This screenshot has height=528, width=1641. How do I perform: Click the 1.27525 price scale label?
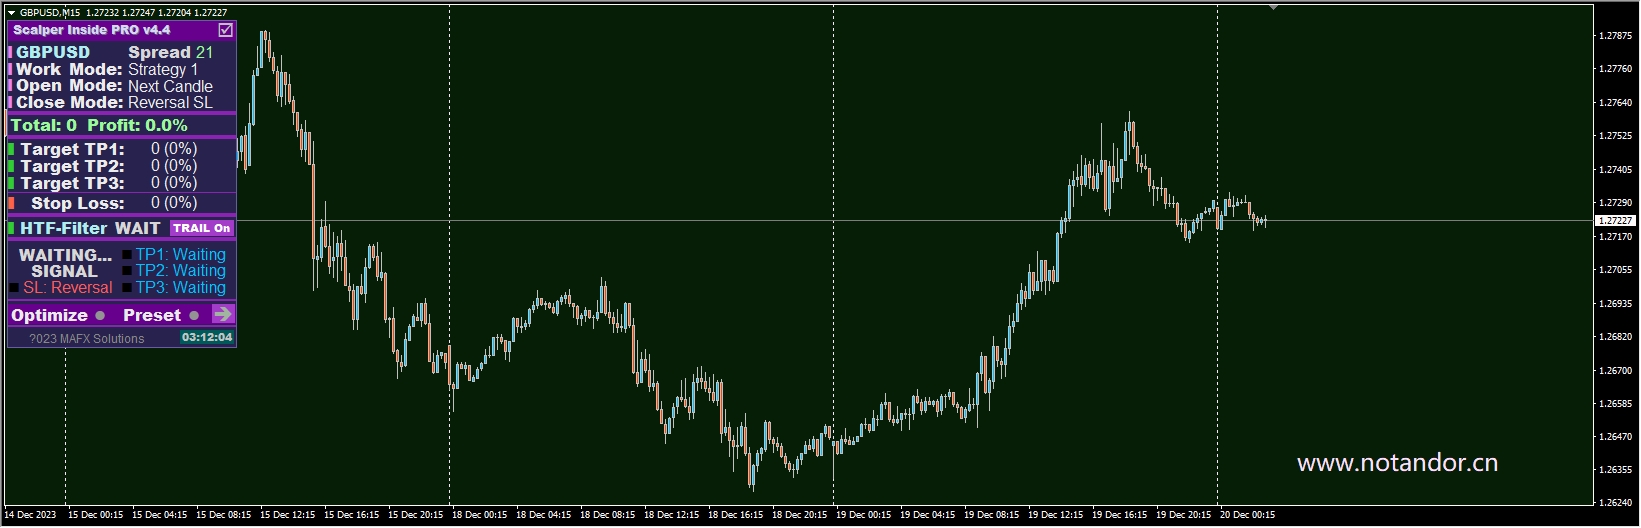pos(1616,136)
